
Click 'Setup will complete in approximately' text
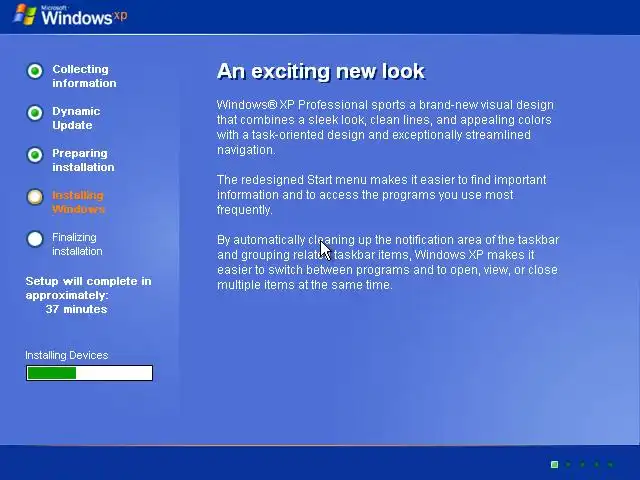(88, 288)
